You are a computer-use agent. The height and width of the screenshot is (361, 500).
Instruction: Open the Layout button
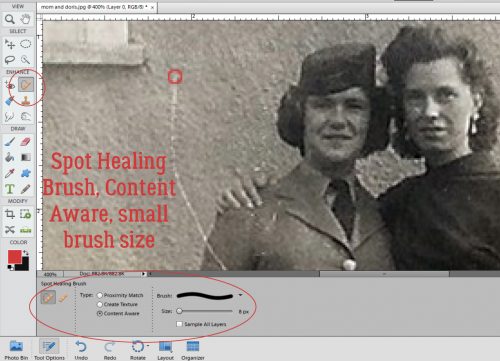click(166, 350)
